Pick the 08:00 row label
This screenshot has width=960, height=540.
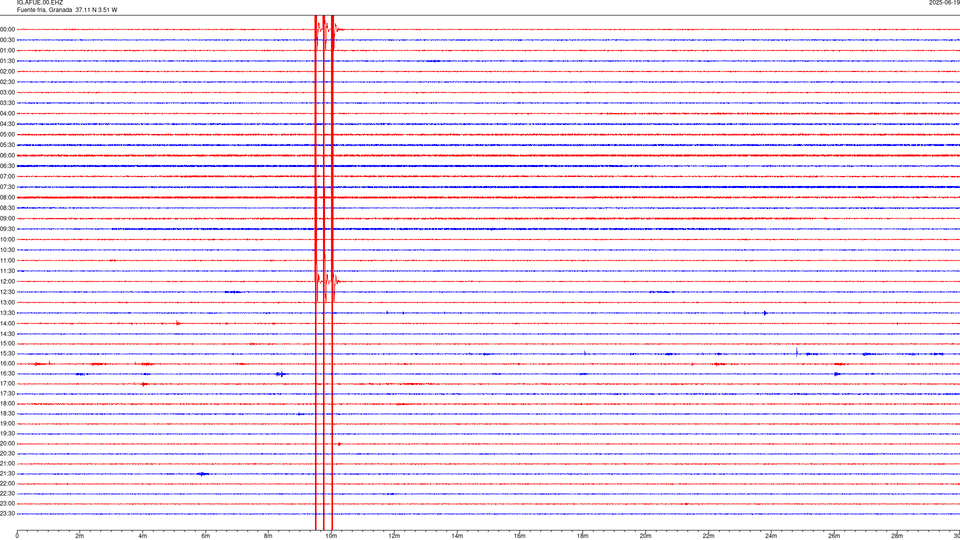(7, 198)
